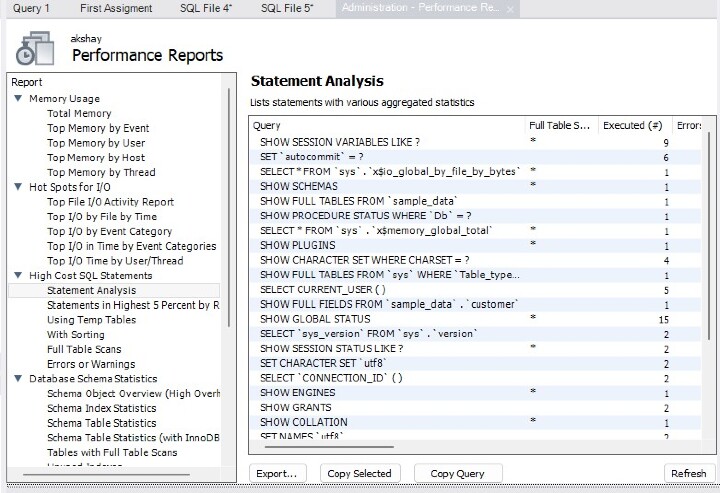Collapse the Memory Usage section
This screenshot has height=493, width=720.
point(18,99)
